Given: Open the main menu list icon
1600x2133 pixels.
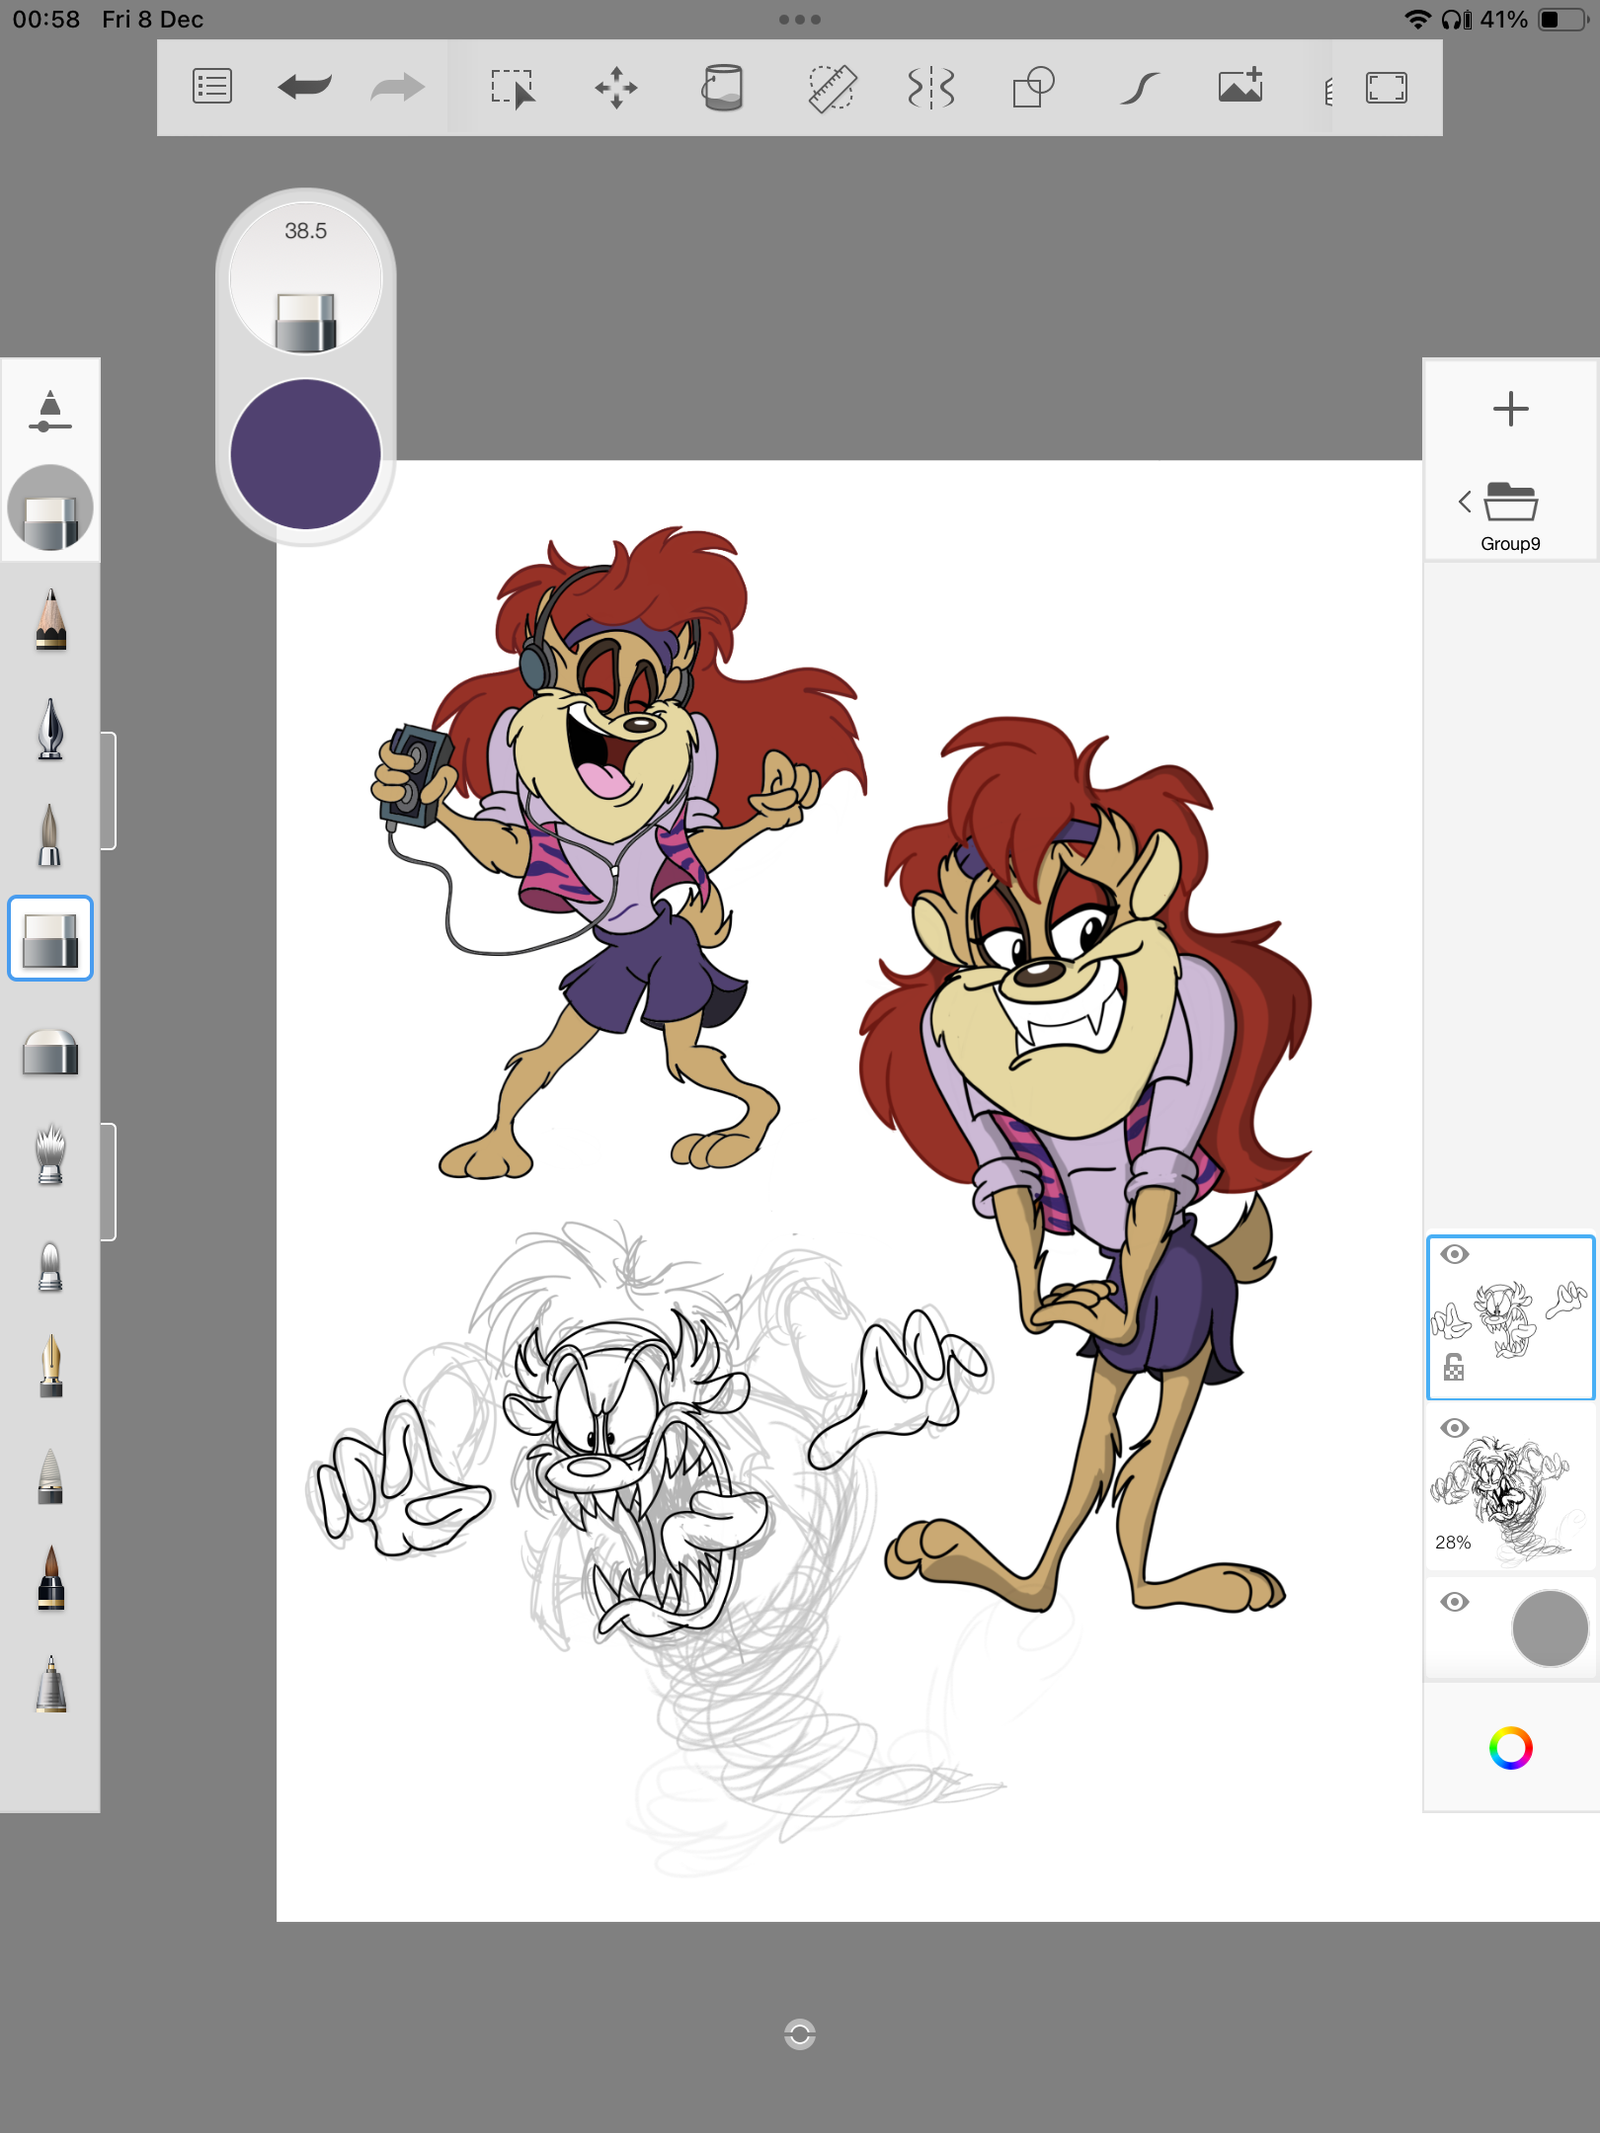Looking at the screenshot, I should tap(212, 87).
